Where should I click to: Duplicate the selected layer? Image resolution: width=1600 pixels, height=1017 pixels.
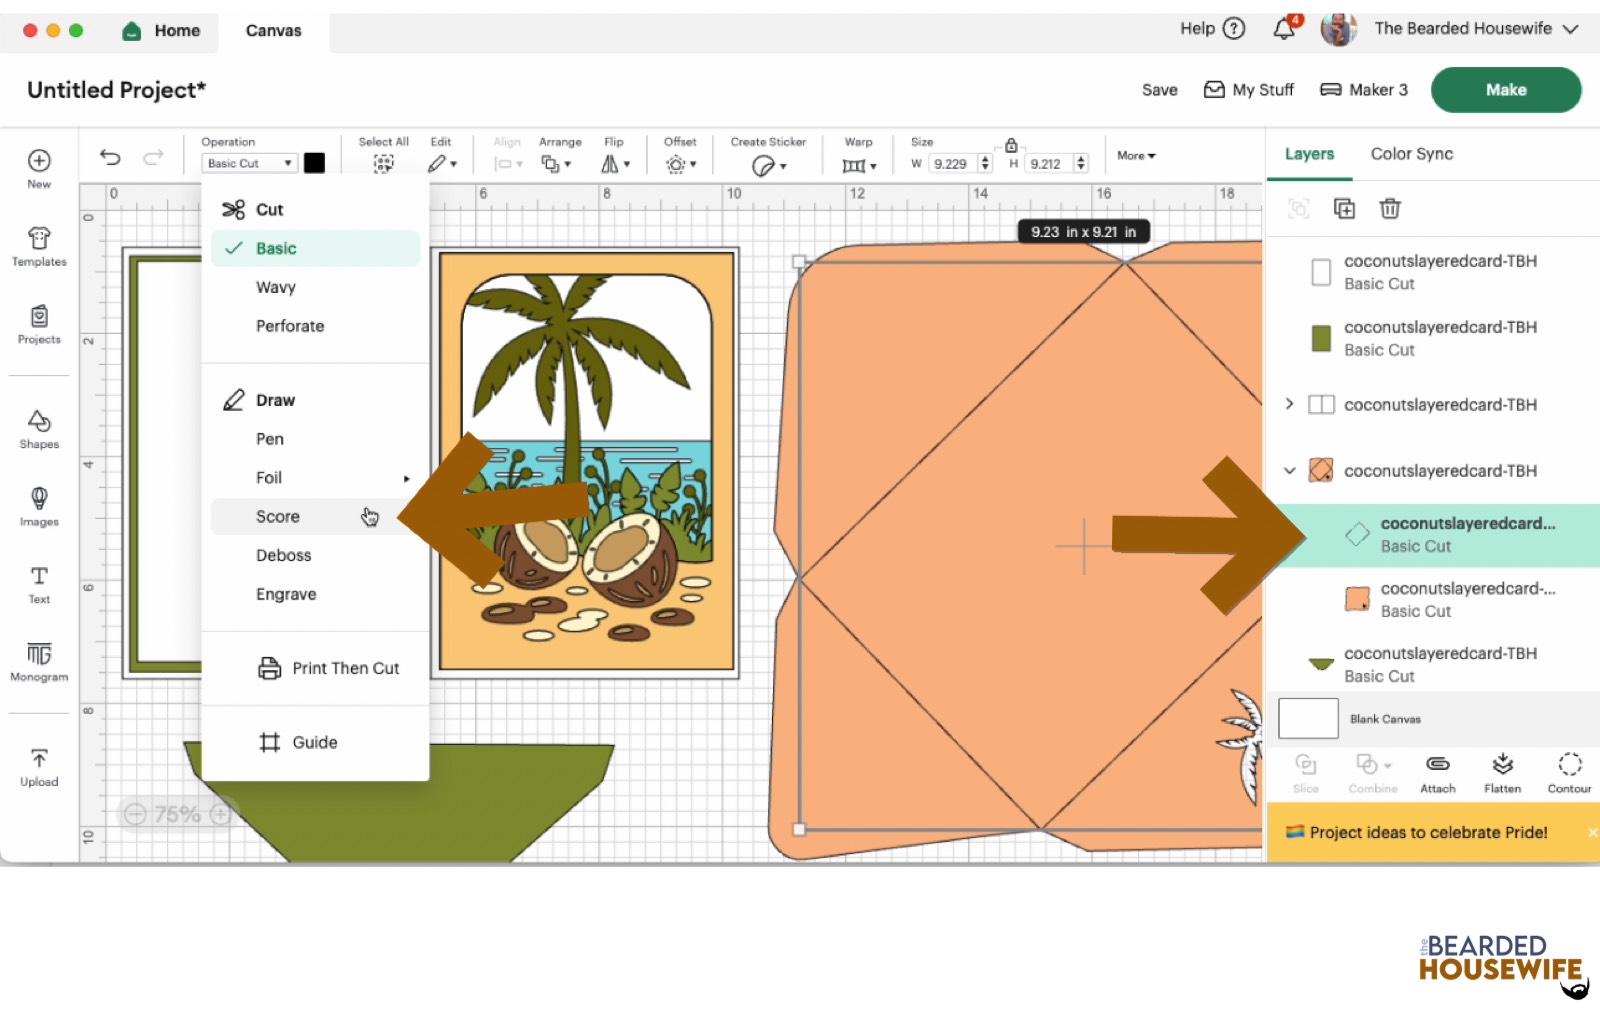1344,208
